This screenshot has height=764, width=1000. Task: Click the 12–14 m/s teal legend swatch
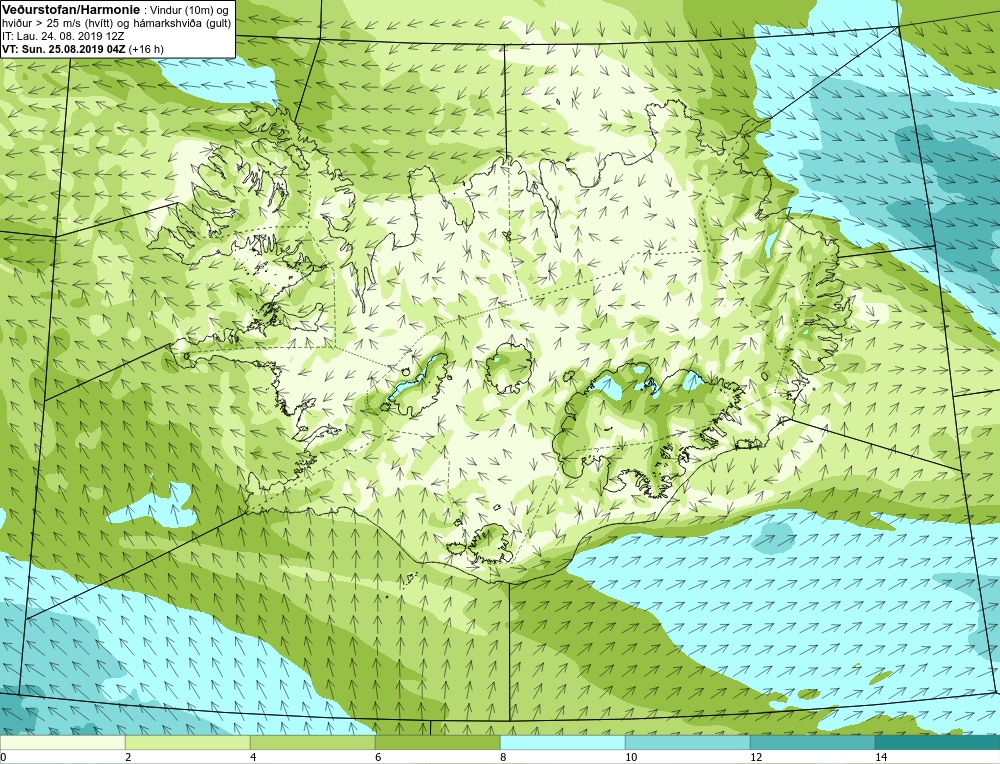[812, 743]
